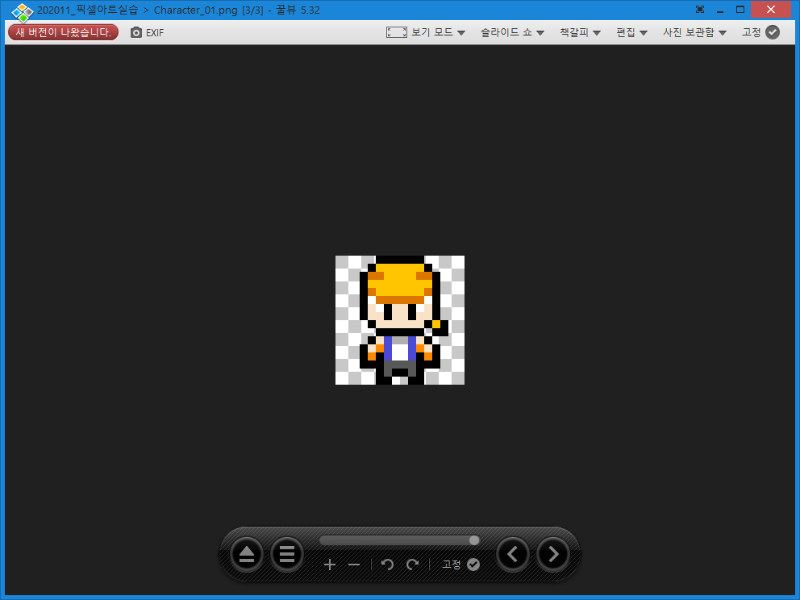Click the zoom slider handle
Screen dimensions: 800x600
click(x=474, y=540)
